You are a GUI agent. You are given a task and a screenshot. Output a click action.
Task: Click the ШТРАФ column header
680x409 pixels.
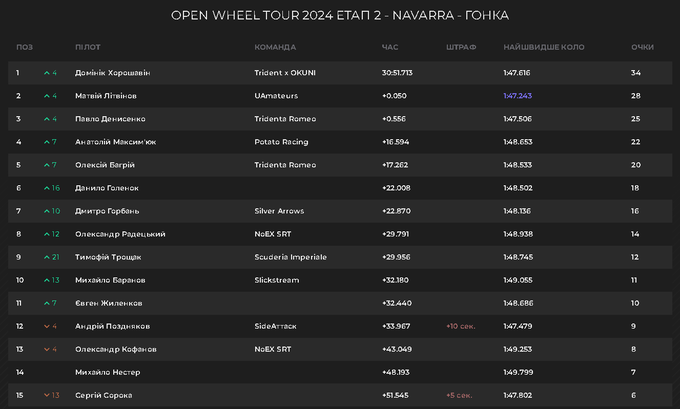pos(460,47)
